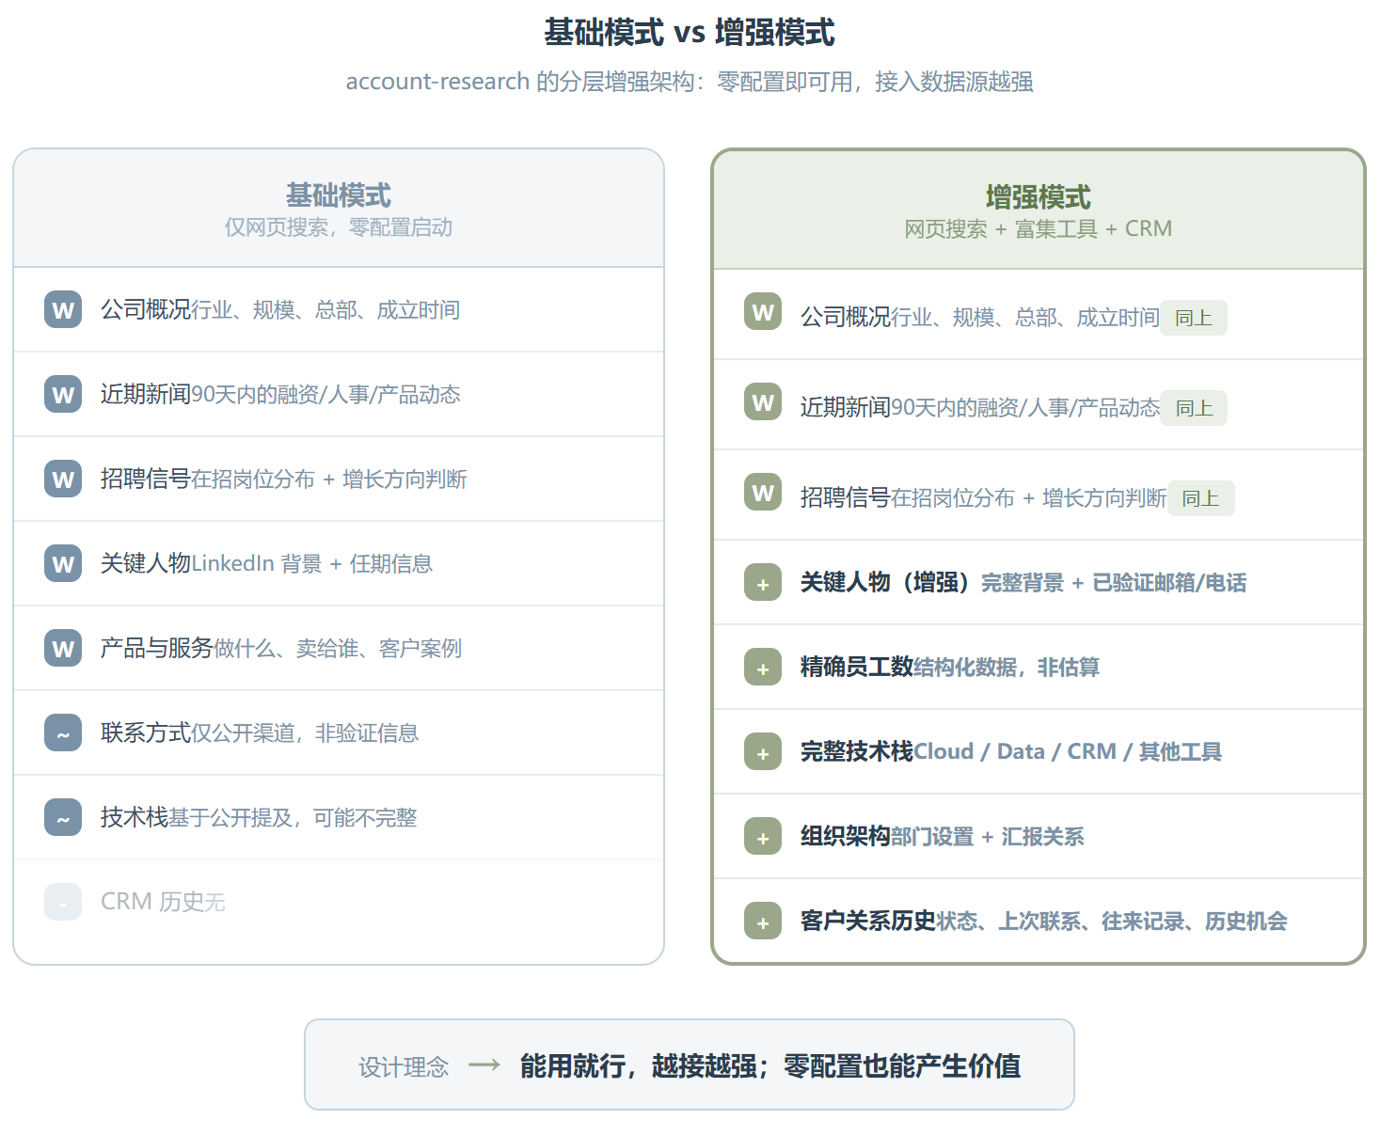Click the tilde icon beside 联系方式

click(63, 733)
